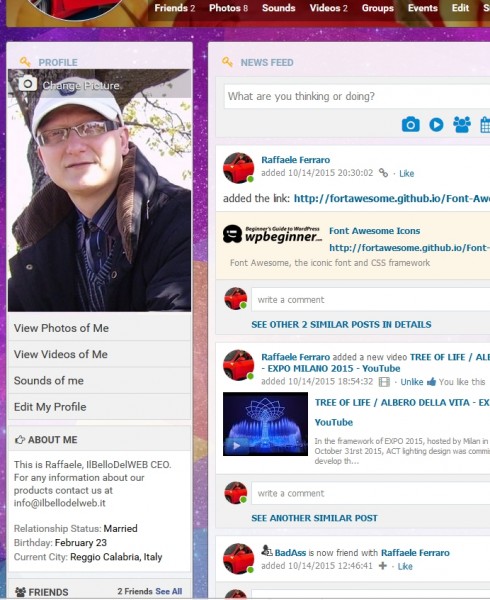Click avatar on BadAss friendship post
This screenshot has width=490, height=600.
239,559
